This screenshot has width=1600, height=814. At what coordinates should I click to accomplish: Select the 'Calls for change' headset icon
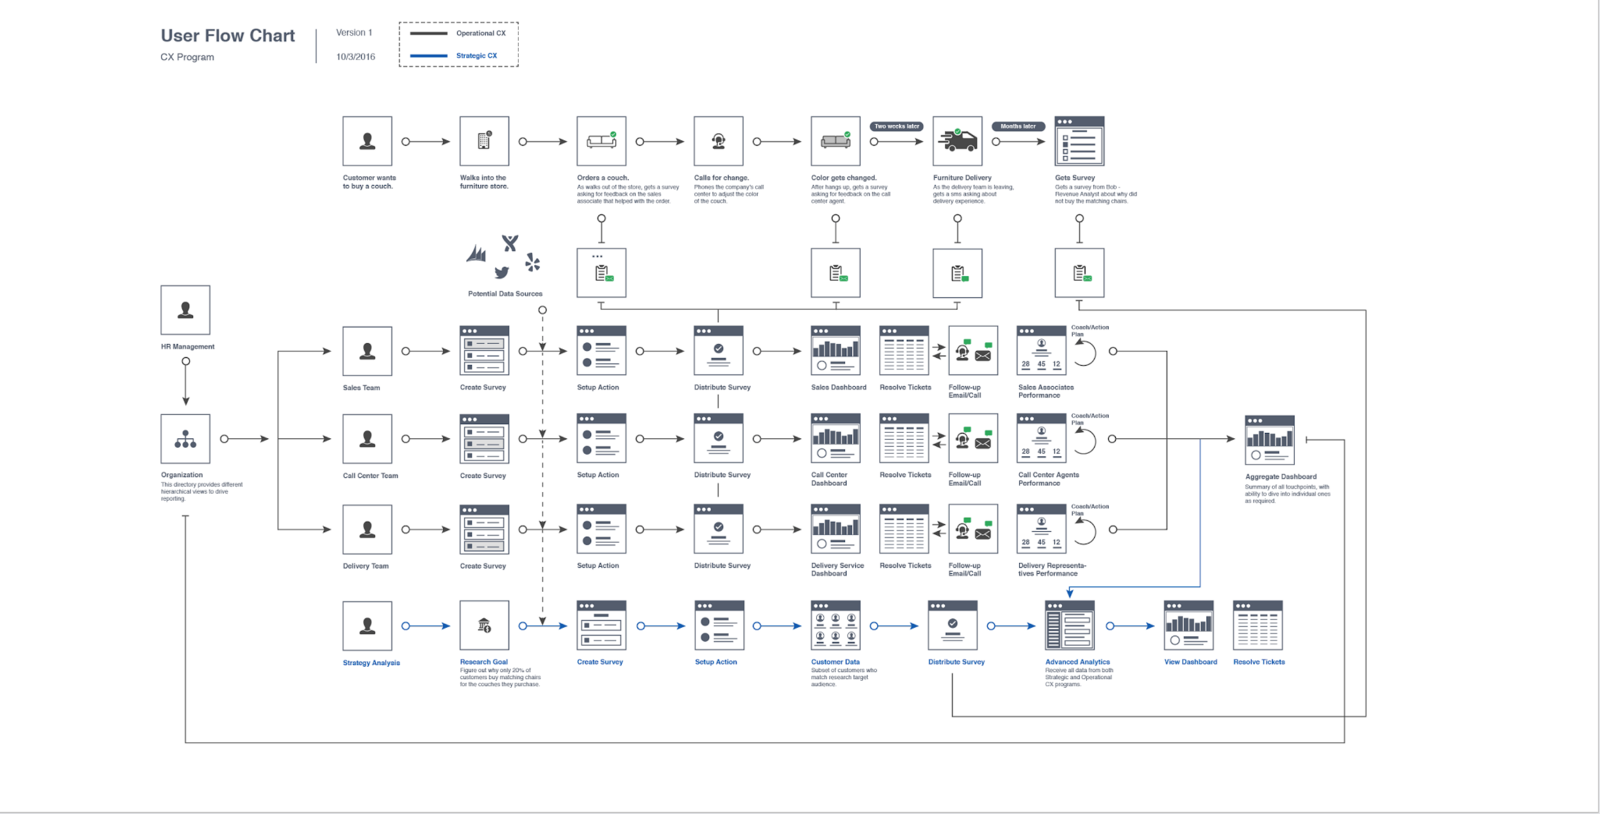pyautogui.click(x=718, y=141)
